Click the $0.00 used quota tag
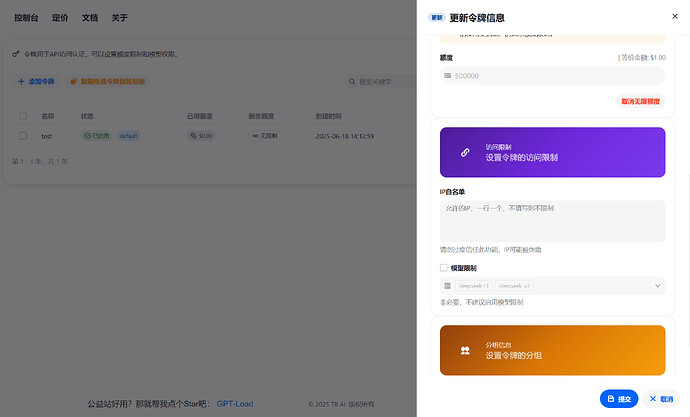 201,136
